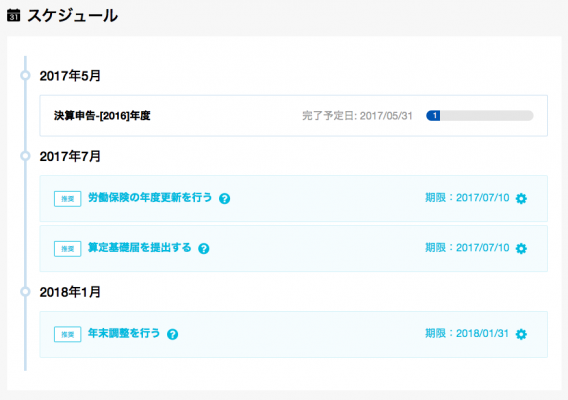Click the 推奨 badge on 年末調整 row
This screenshot has height=400, width=568.
tap(67, 334)
